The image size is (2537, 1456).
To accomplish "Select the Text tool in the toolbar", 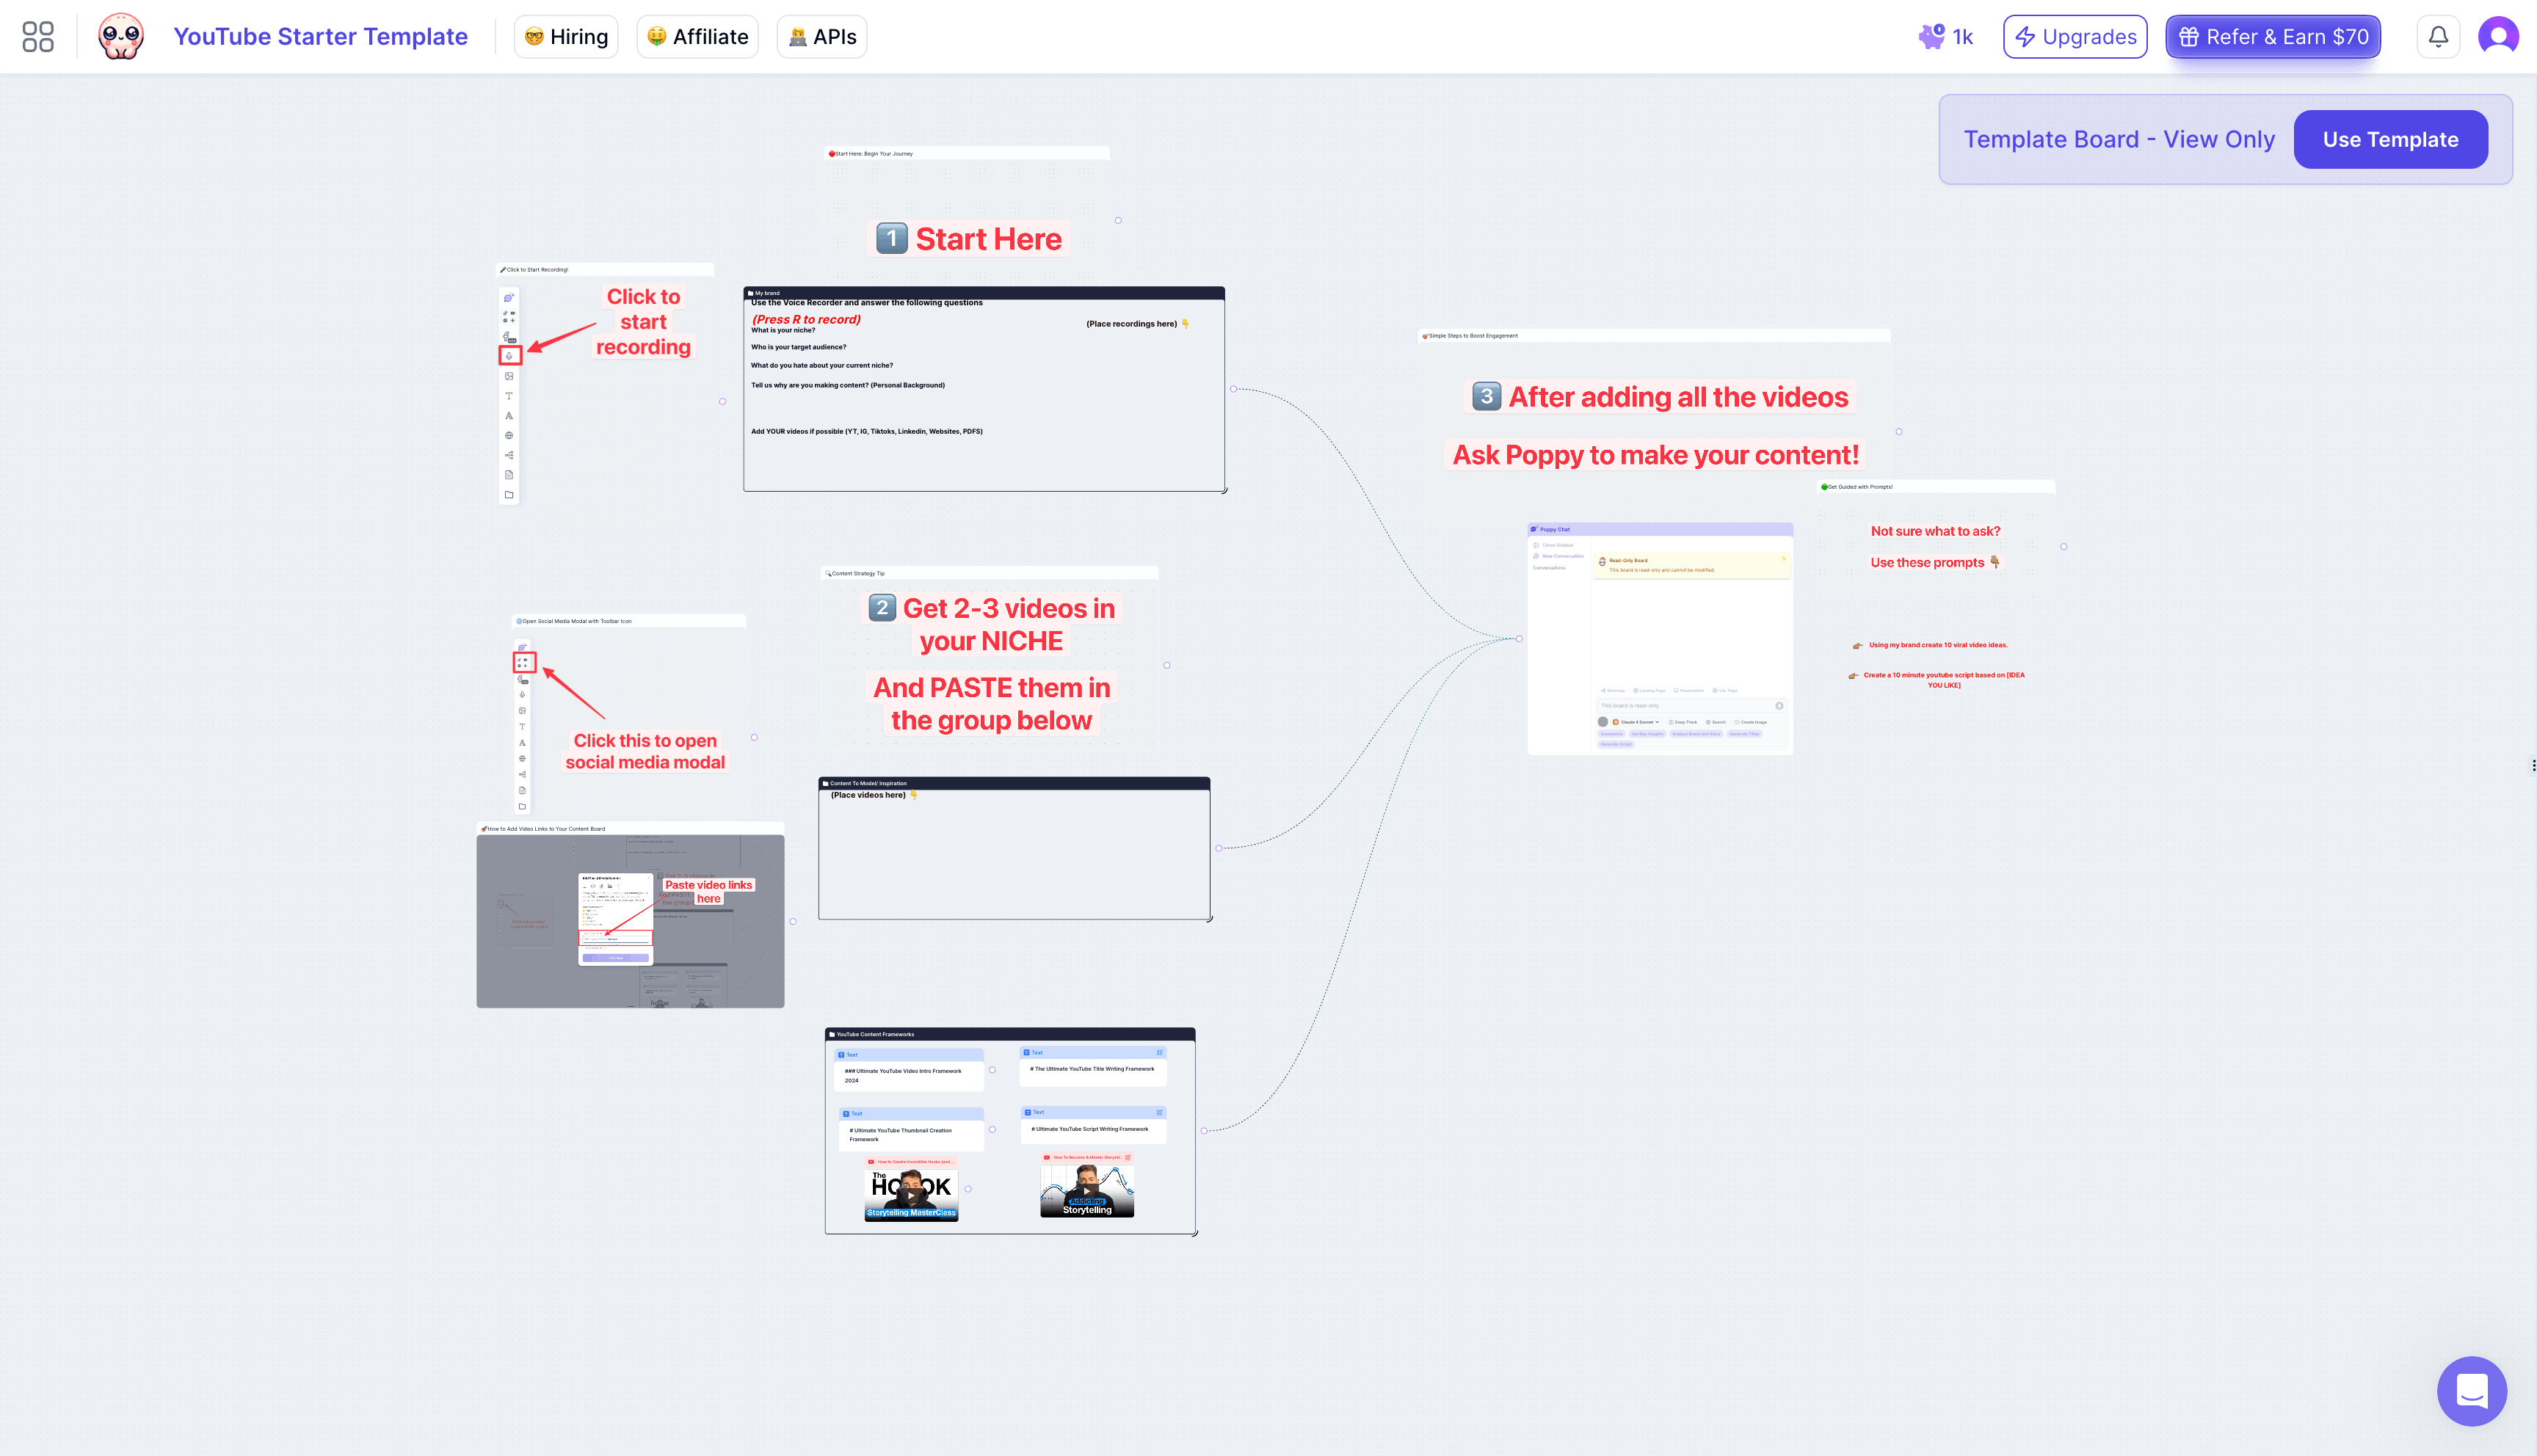I will tap(509, 397).
